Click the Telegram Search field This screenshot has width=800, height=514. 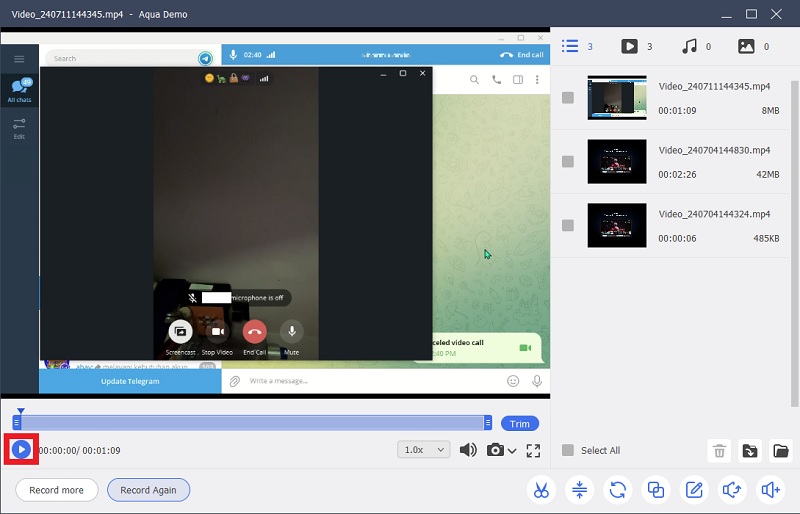point(121,58)
